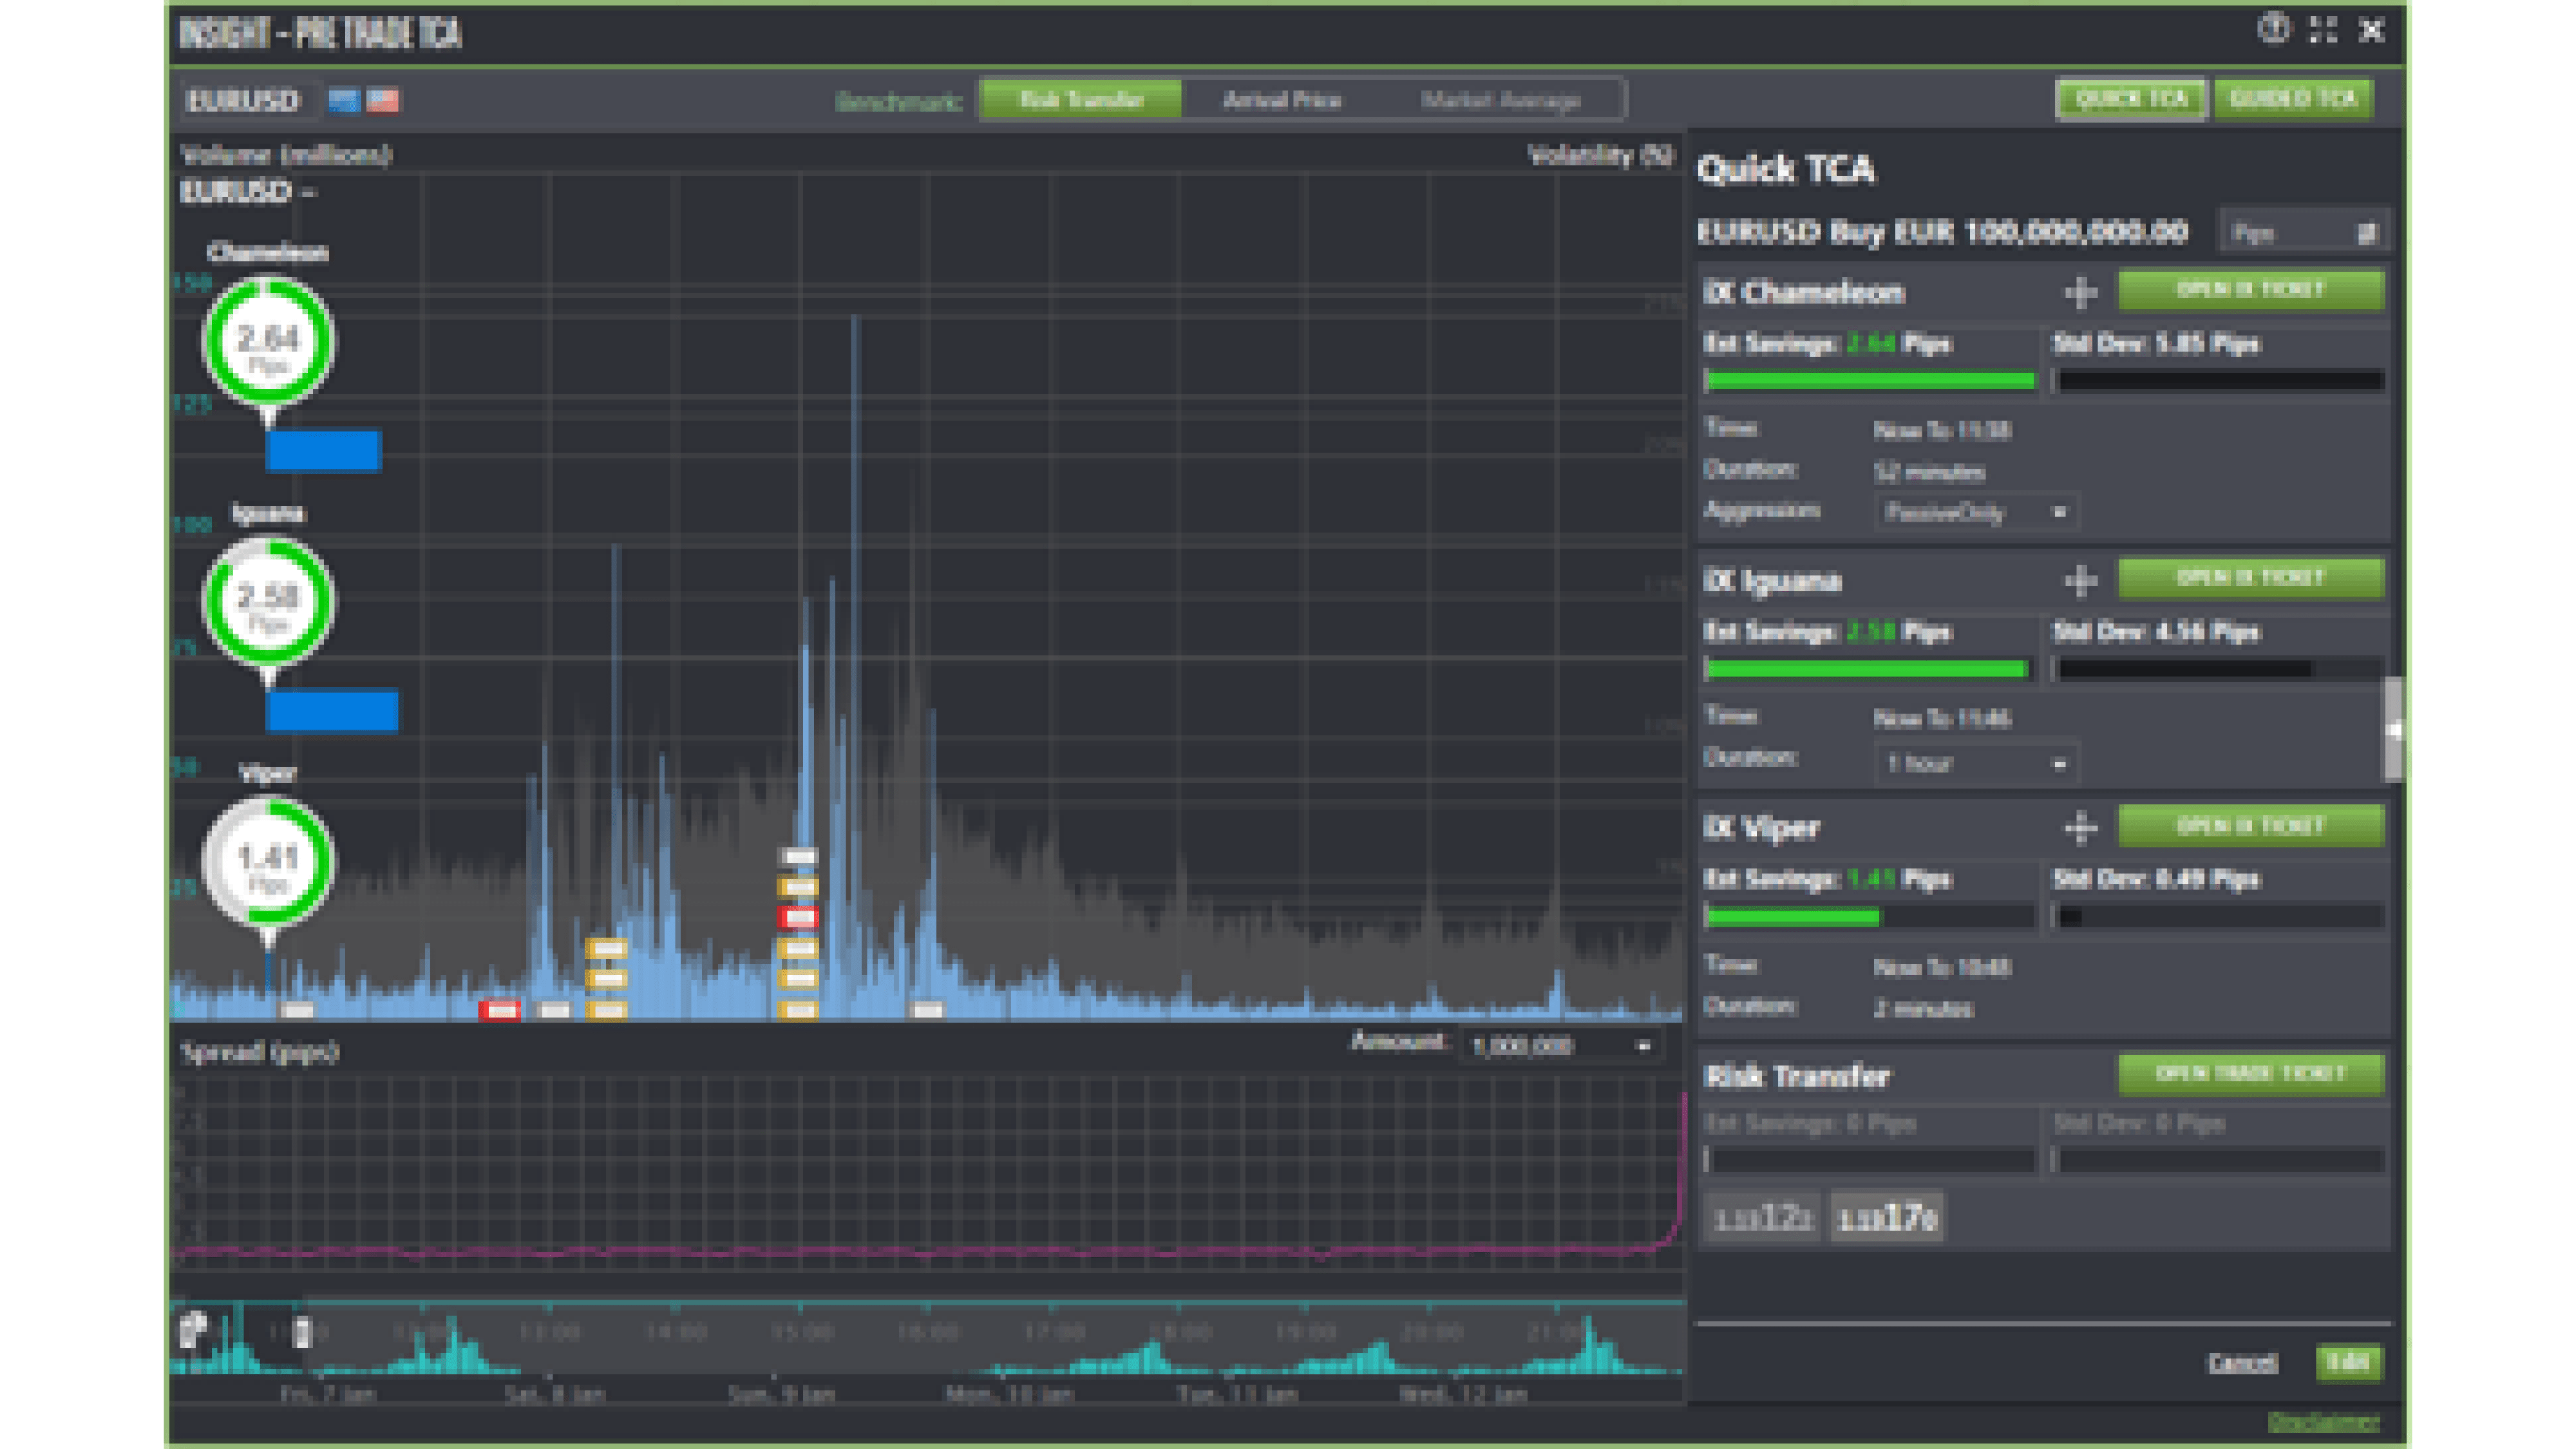Click the help question mark icon
This screenshot has width=2576, height=1449.
coord(2273,29)
